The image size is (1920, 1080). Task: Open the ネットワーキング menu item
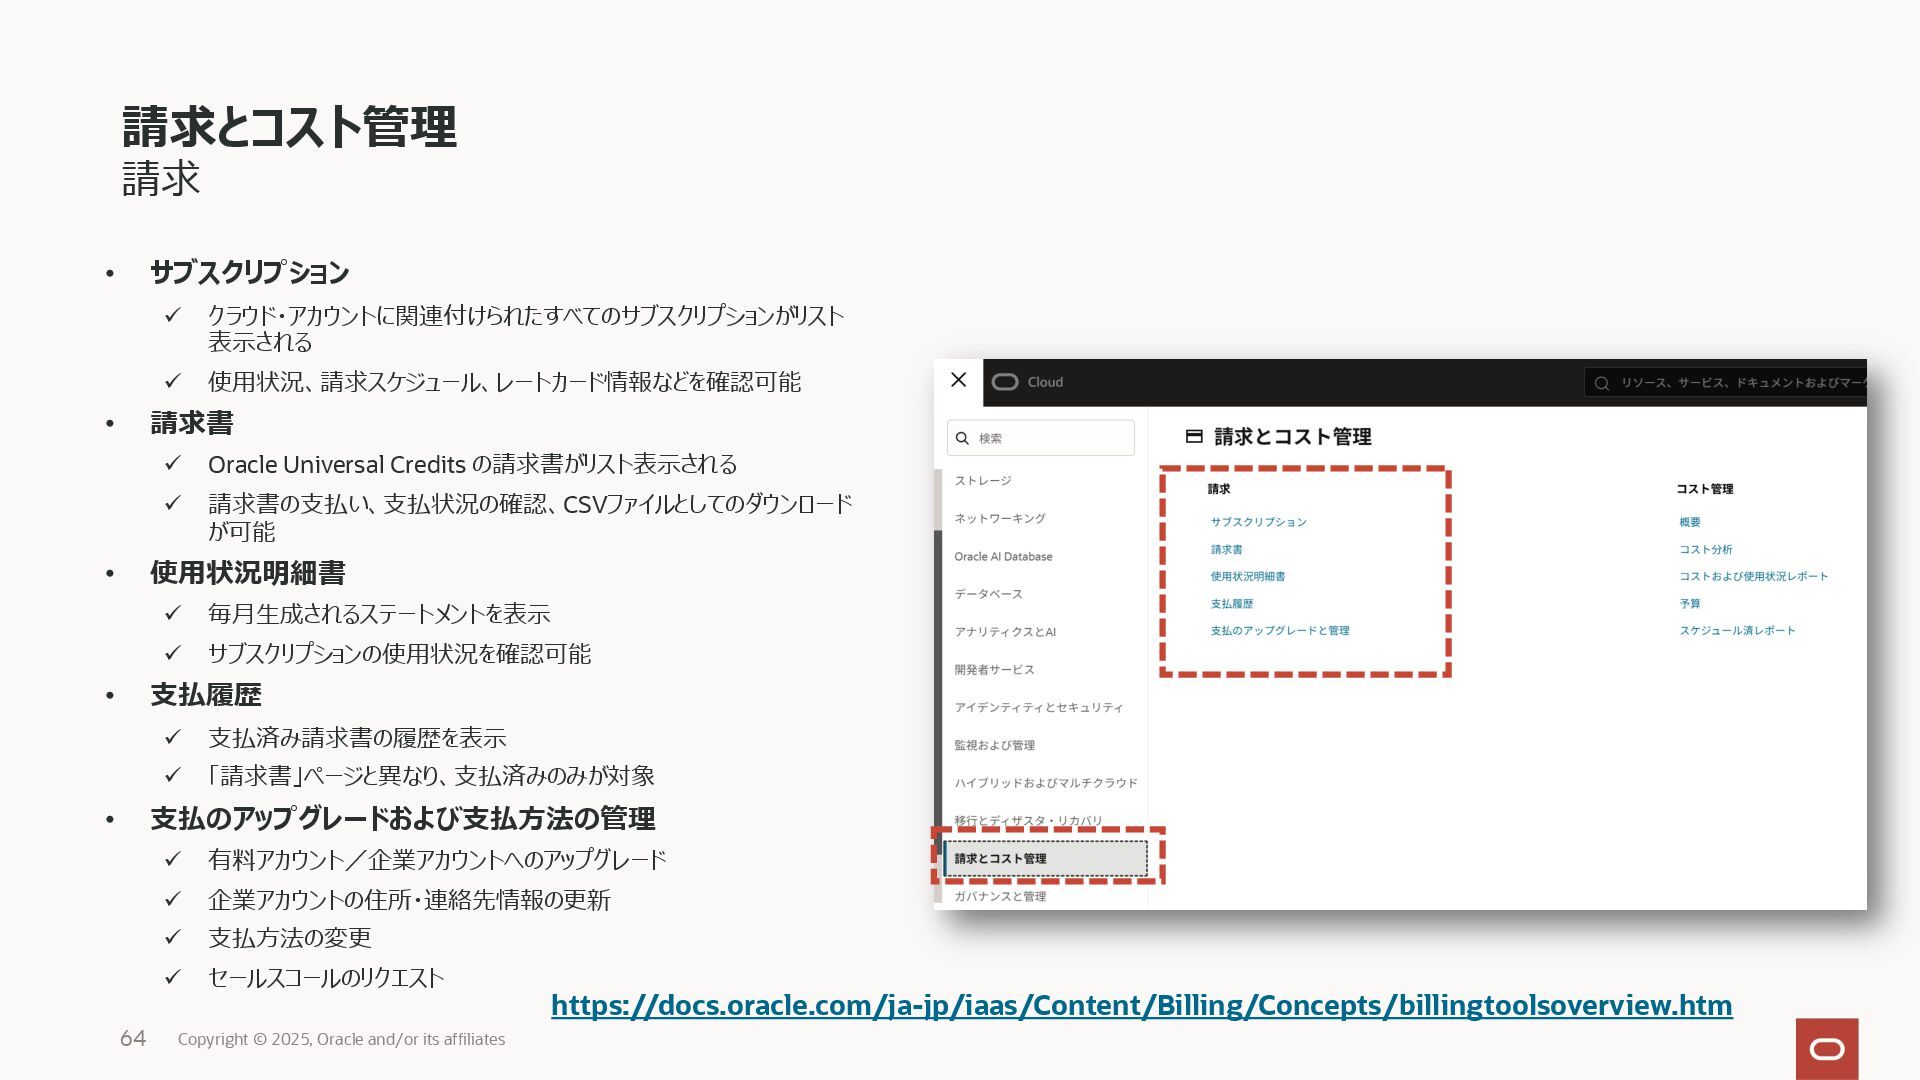click(1000, 518)
